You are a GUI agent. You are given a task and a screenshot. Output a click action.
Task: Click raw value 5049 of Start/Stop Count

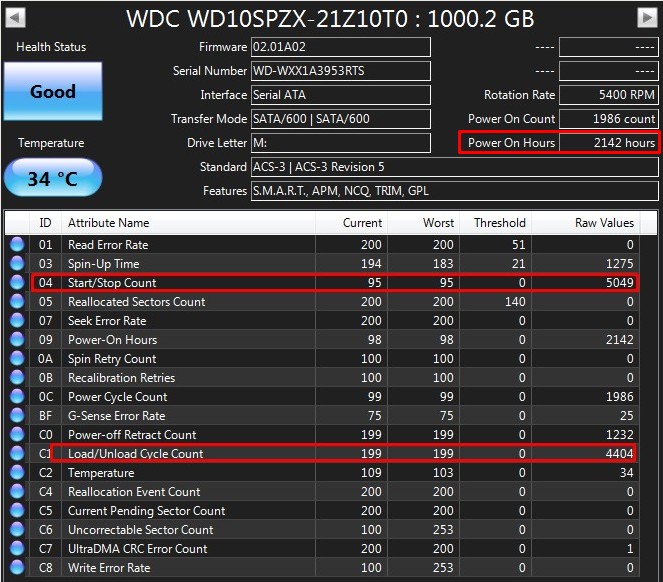pos(619,283)
